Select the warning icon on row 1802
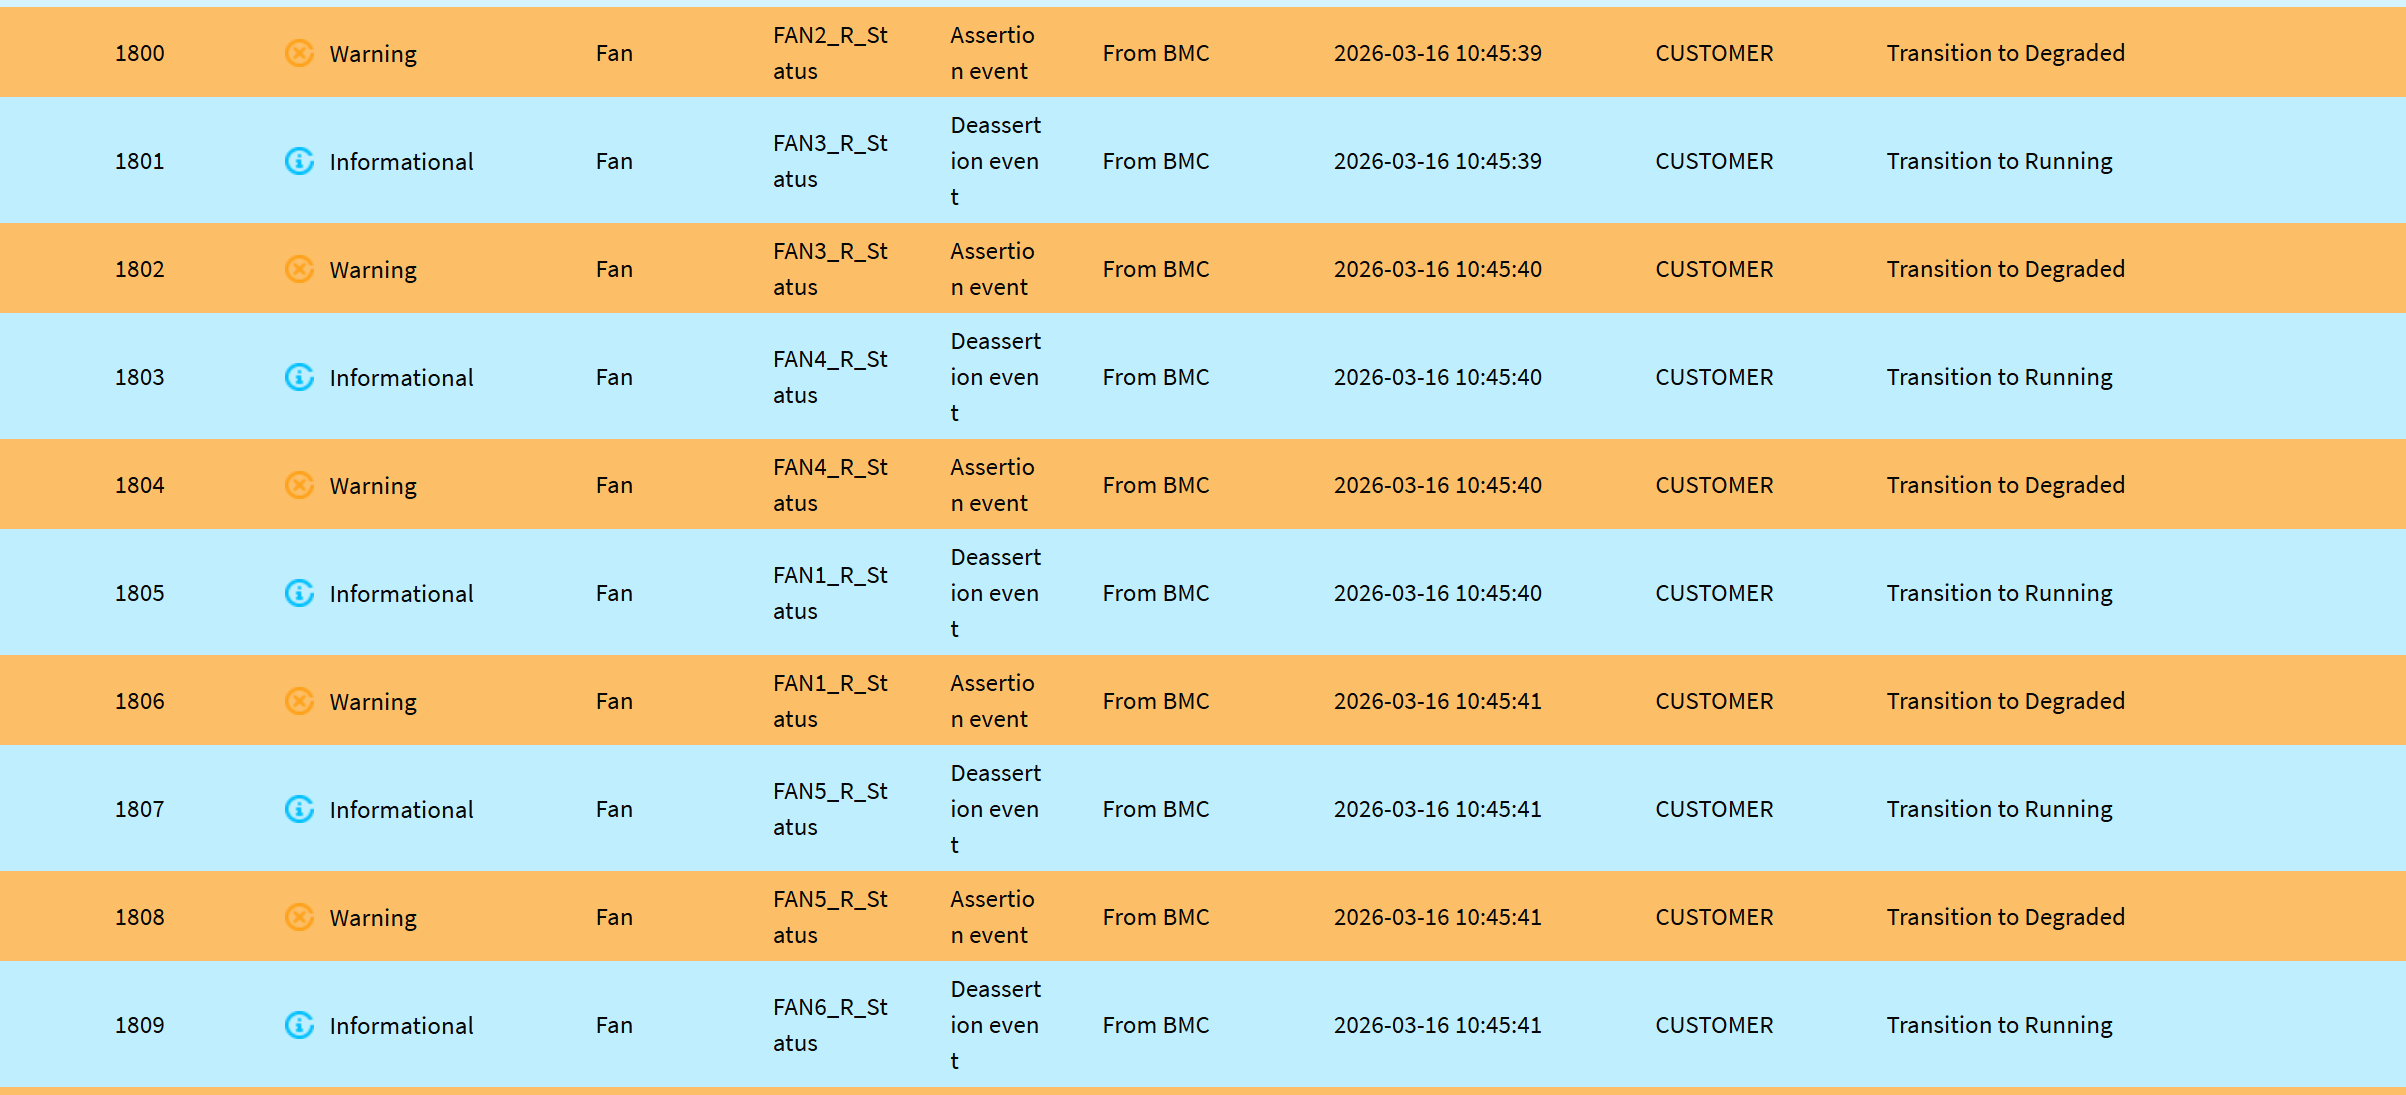 click(x=299, y=269)
